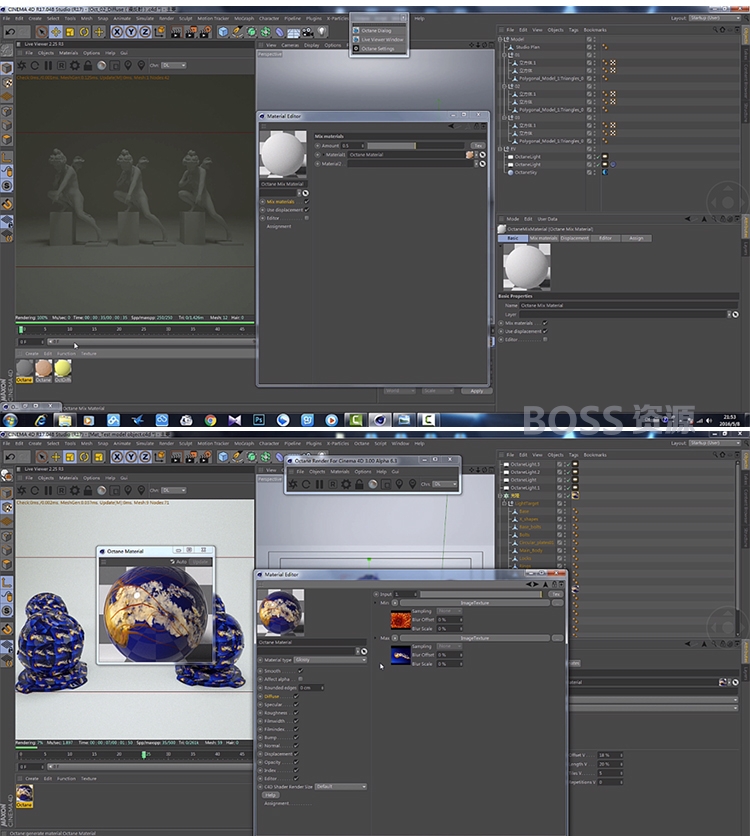Open Sampling dropdown under Min texture
Viewport: 750px width, 838px height.
[449, 611]
